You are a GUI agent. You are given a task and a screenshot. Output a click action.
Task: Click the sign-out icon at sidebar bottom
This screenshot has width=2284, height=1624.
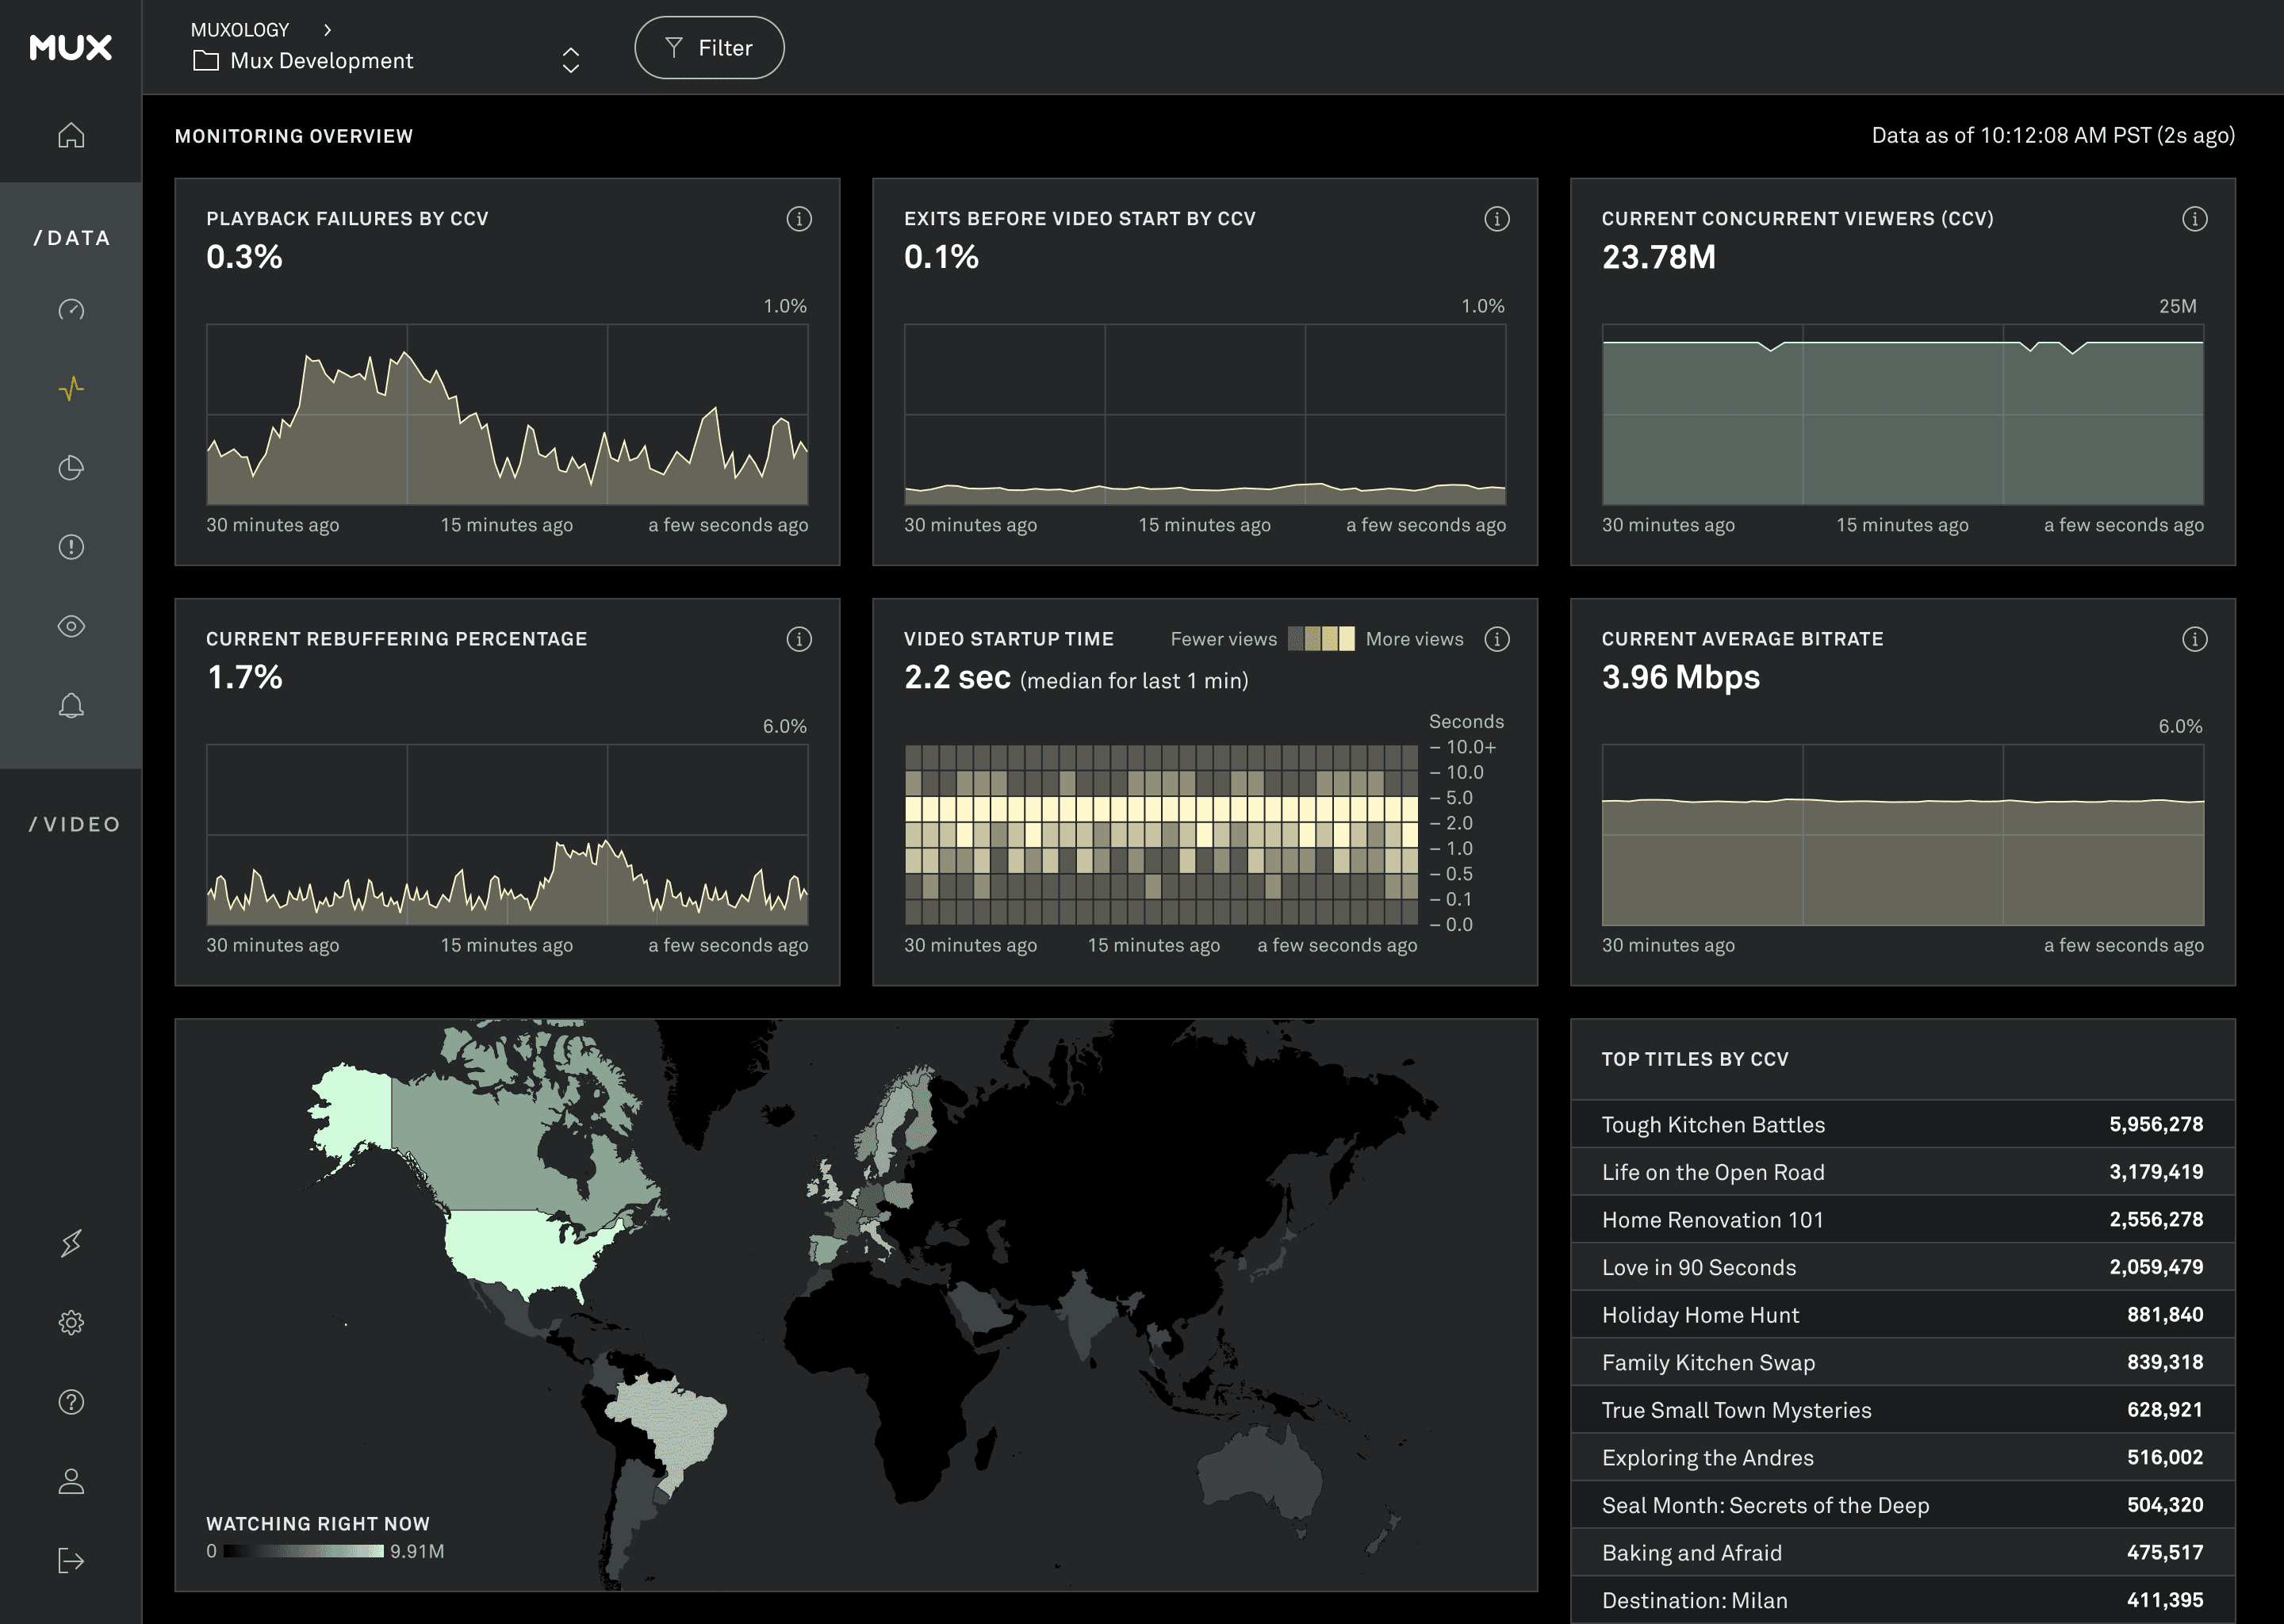[x=70, y=1560]
